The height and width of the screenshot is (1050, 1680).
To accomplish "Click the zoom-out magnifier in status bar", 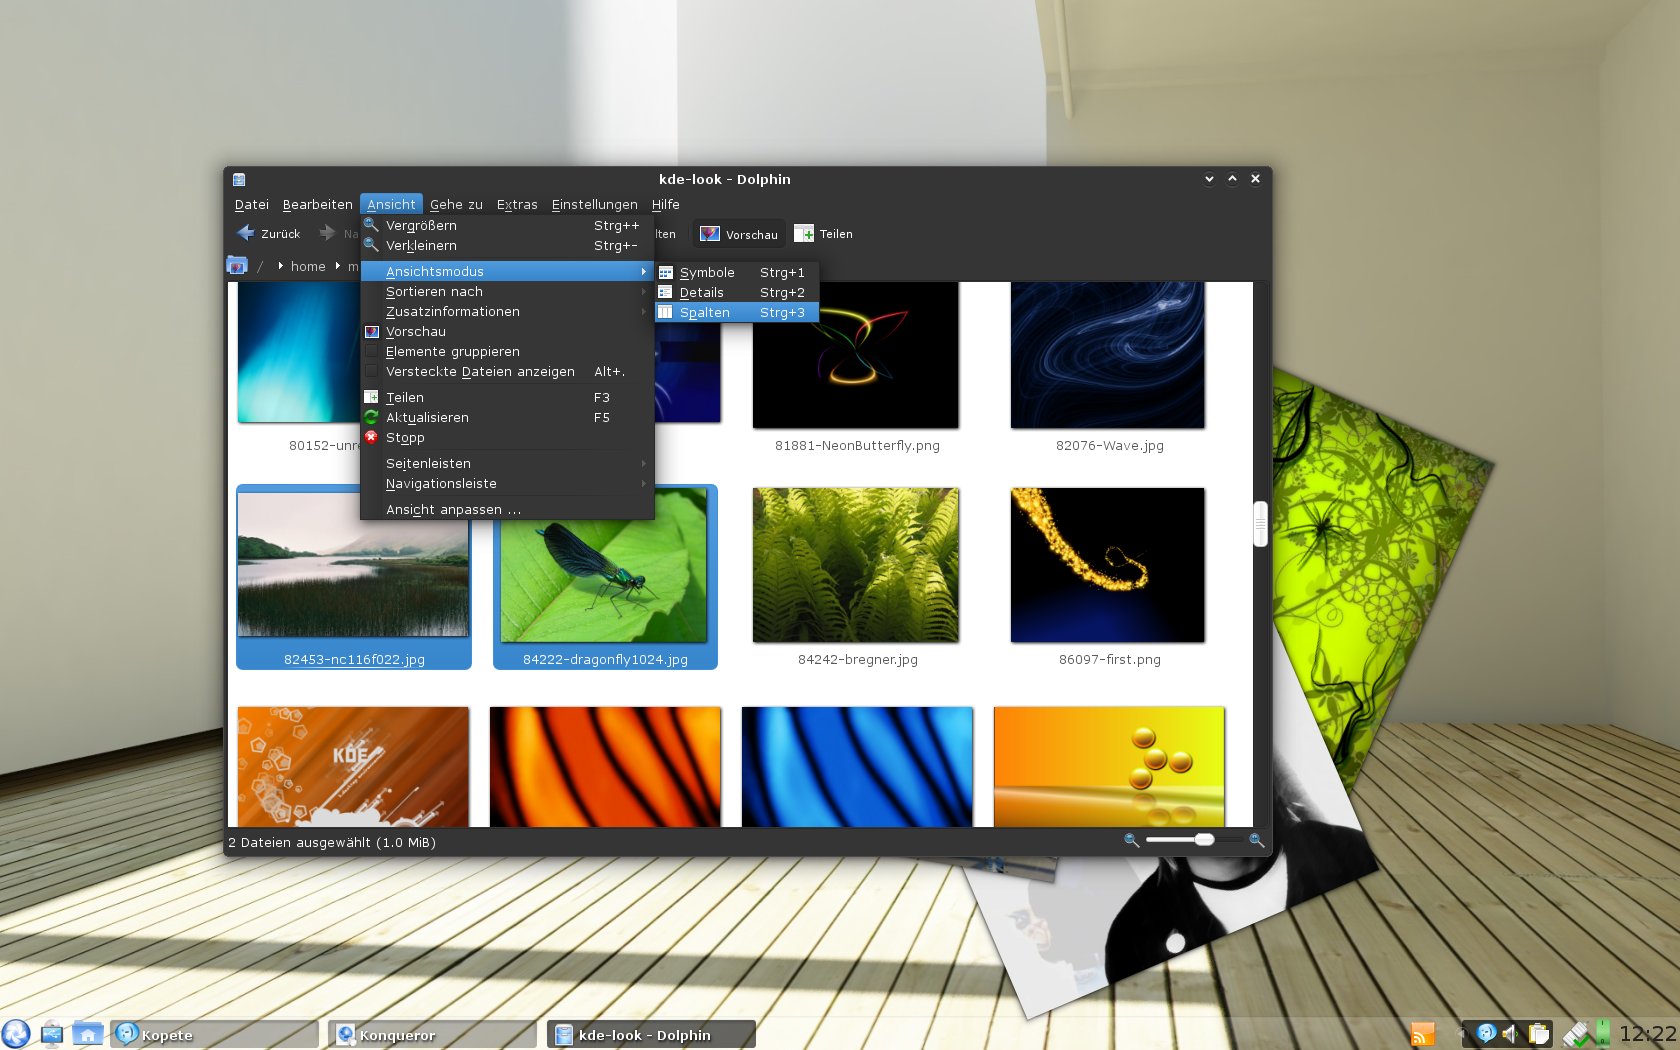I will 1132,841.
